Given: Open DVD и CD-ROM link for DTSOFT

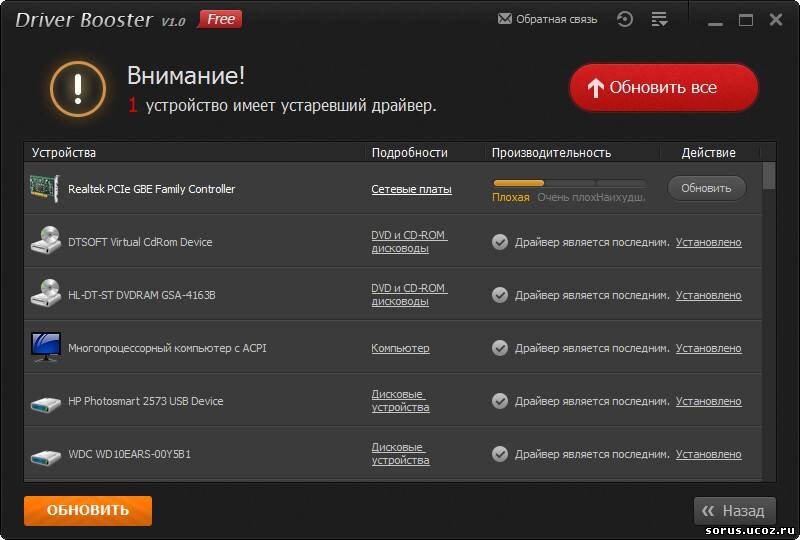Looking at the screenshot, I should pyautogui.click(x=409, y=242).
